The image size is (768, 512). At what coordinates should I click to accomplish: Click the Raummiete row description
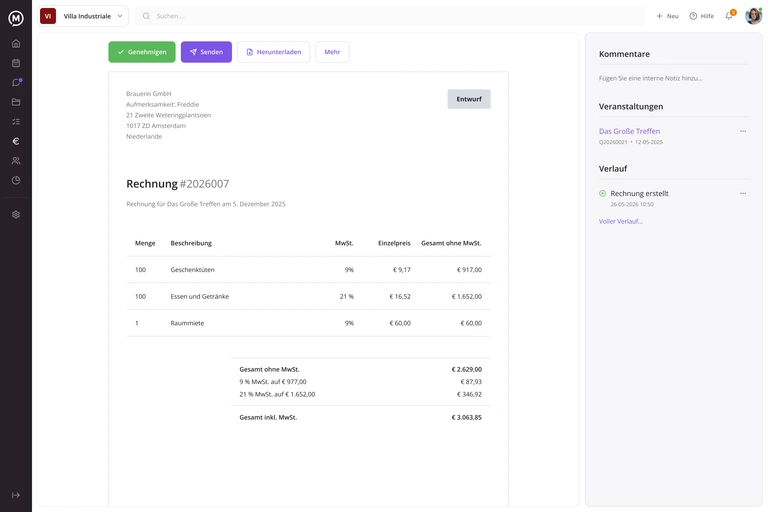click(187, 323)
